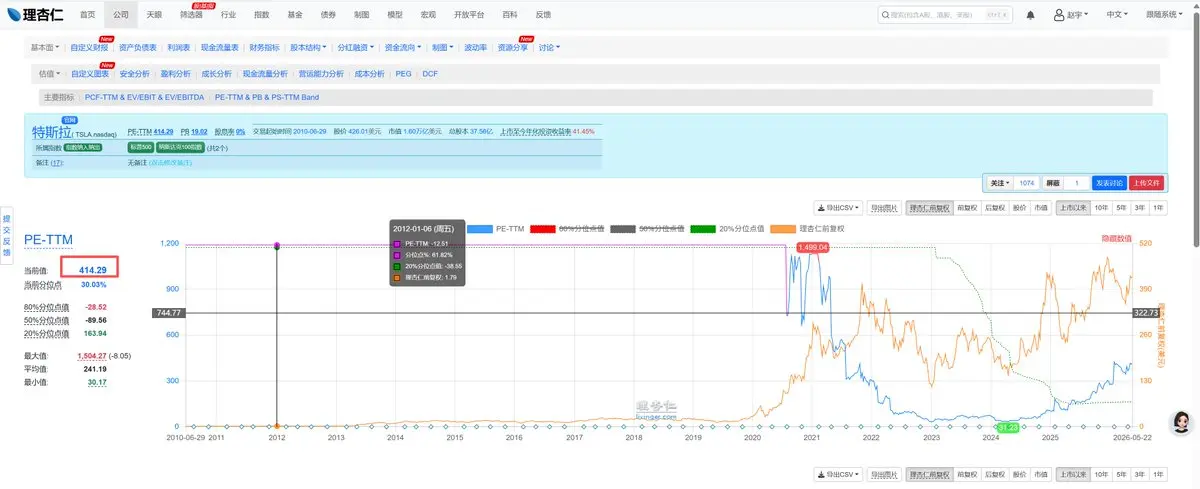
Task: Select top 前复权 price mode
Action: pyautogui.click(x=966, y=208)
